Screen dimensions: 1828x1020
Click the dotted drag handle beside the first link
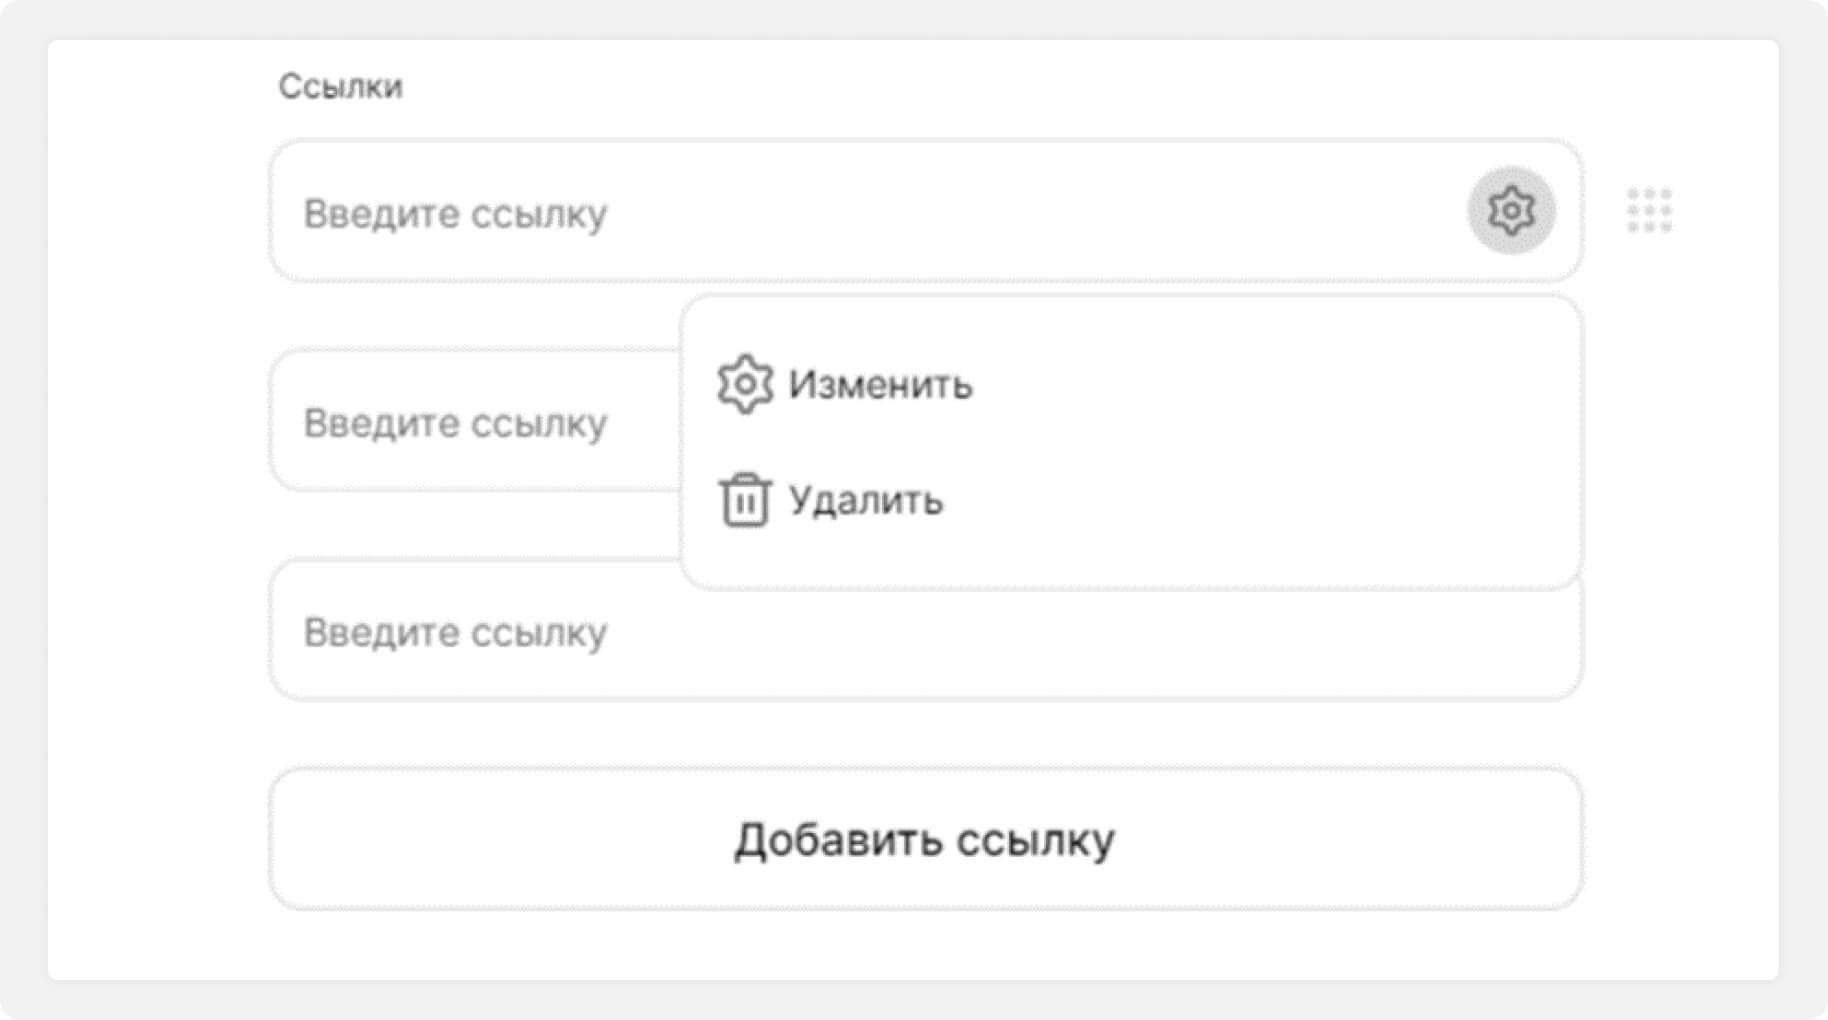click(x=1649, y=211)
